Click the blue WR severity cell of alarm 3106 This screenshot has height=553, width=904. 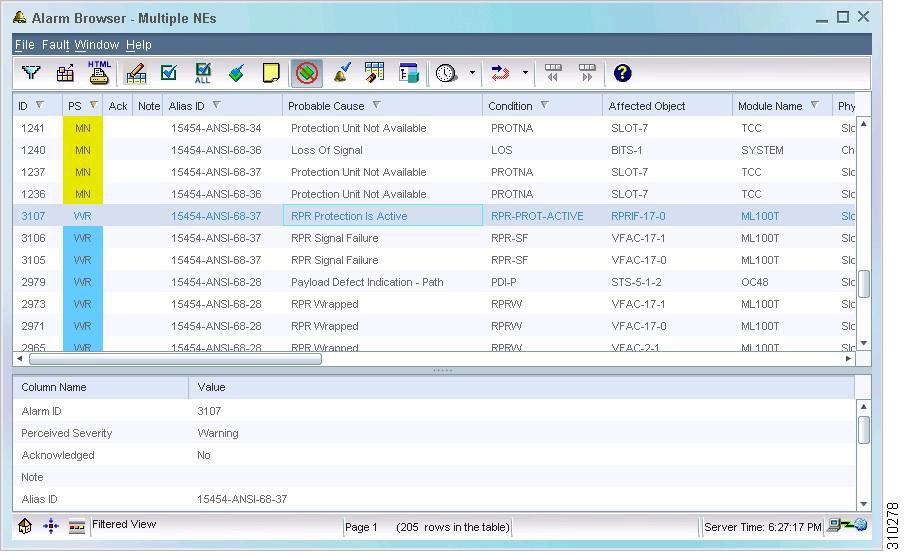point(82,238)
